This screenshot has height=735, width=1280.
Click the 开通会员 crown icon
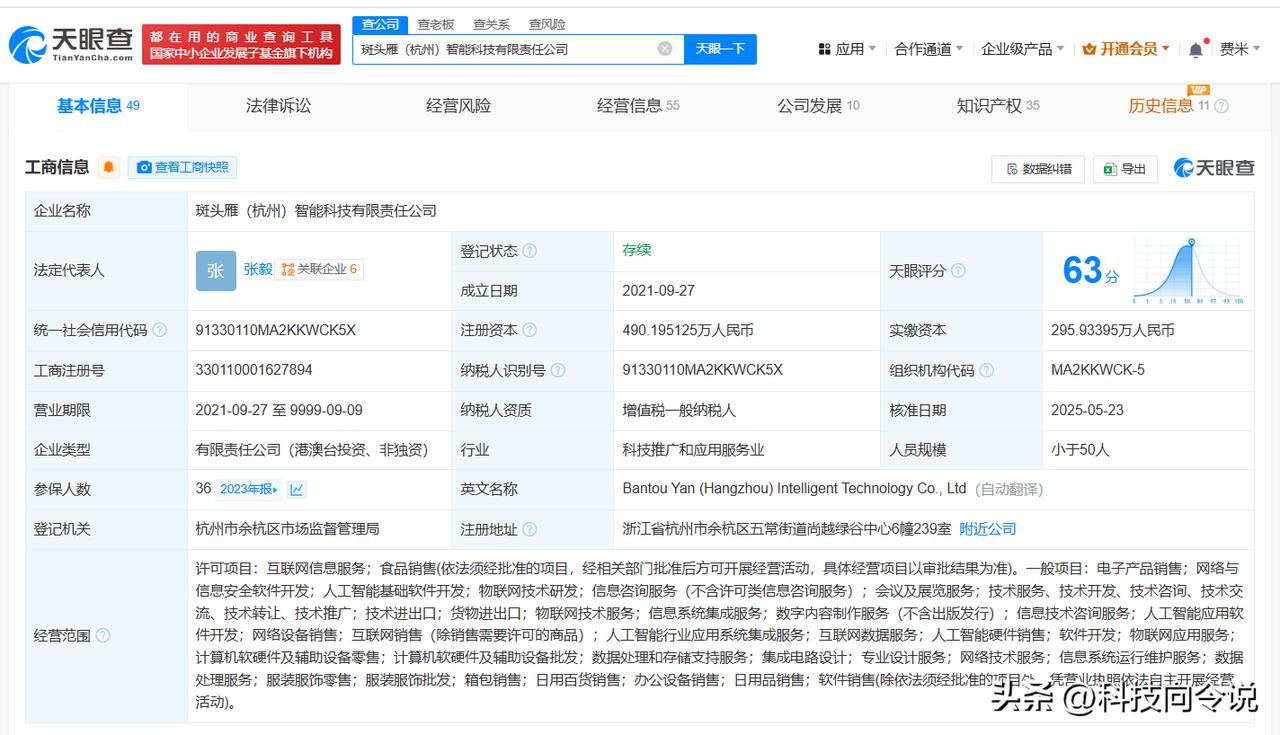click(x=1090, y=49)
